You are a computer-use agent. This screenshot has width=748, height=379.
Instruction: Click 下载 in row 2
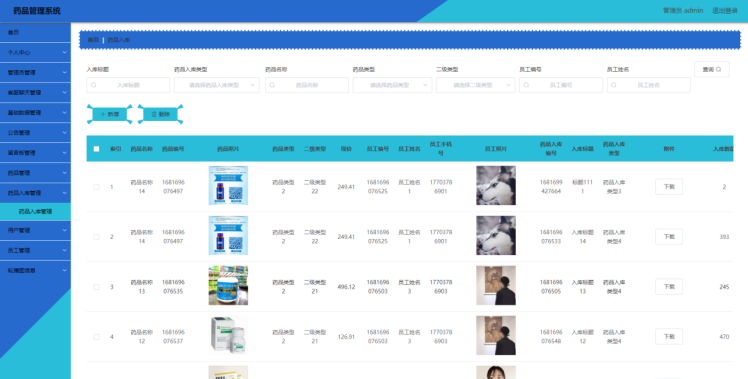point(669,237)
